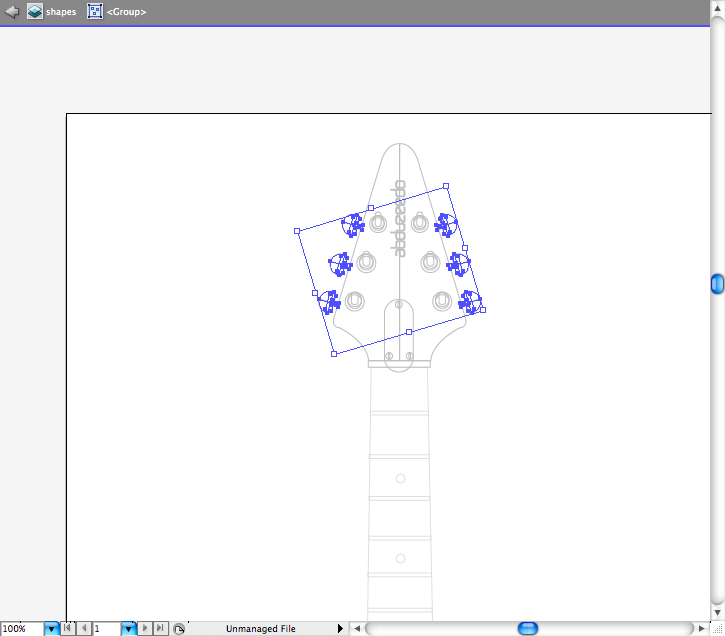Click the vertical scrollbar down arrow
Screen dimensions: 725x636
click(717, 612)
